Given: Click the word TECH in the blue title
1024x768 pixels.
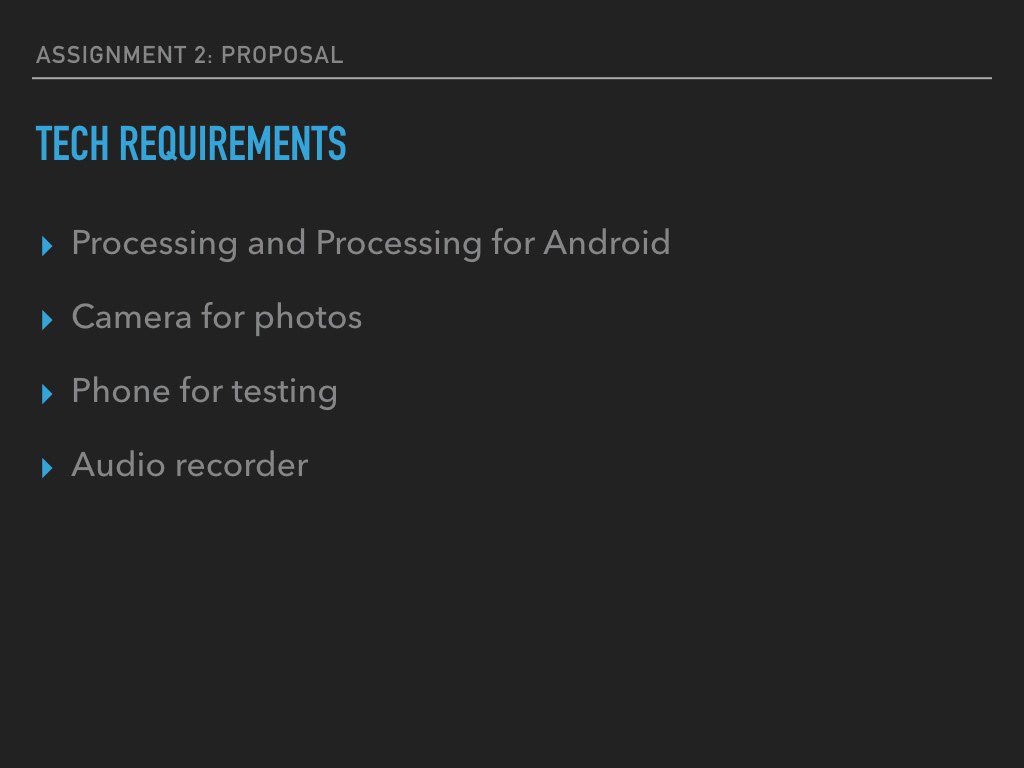Looking at the screenshot, I should tap(72, 145).
